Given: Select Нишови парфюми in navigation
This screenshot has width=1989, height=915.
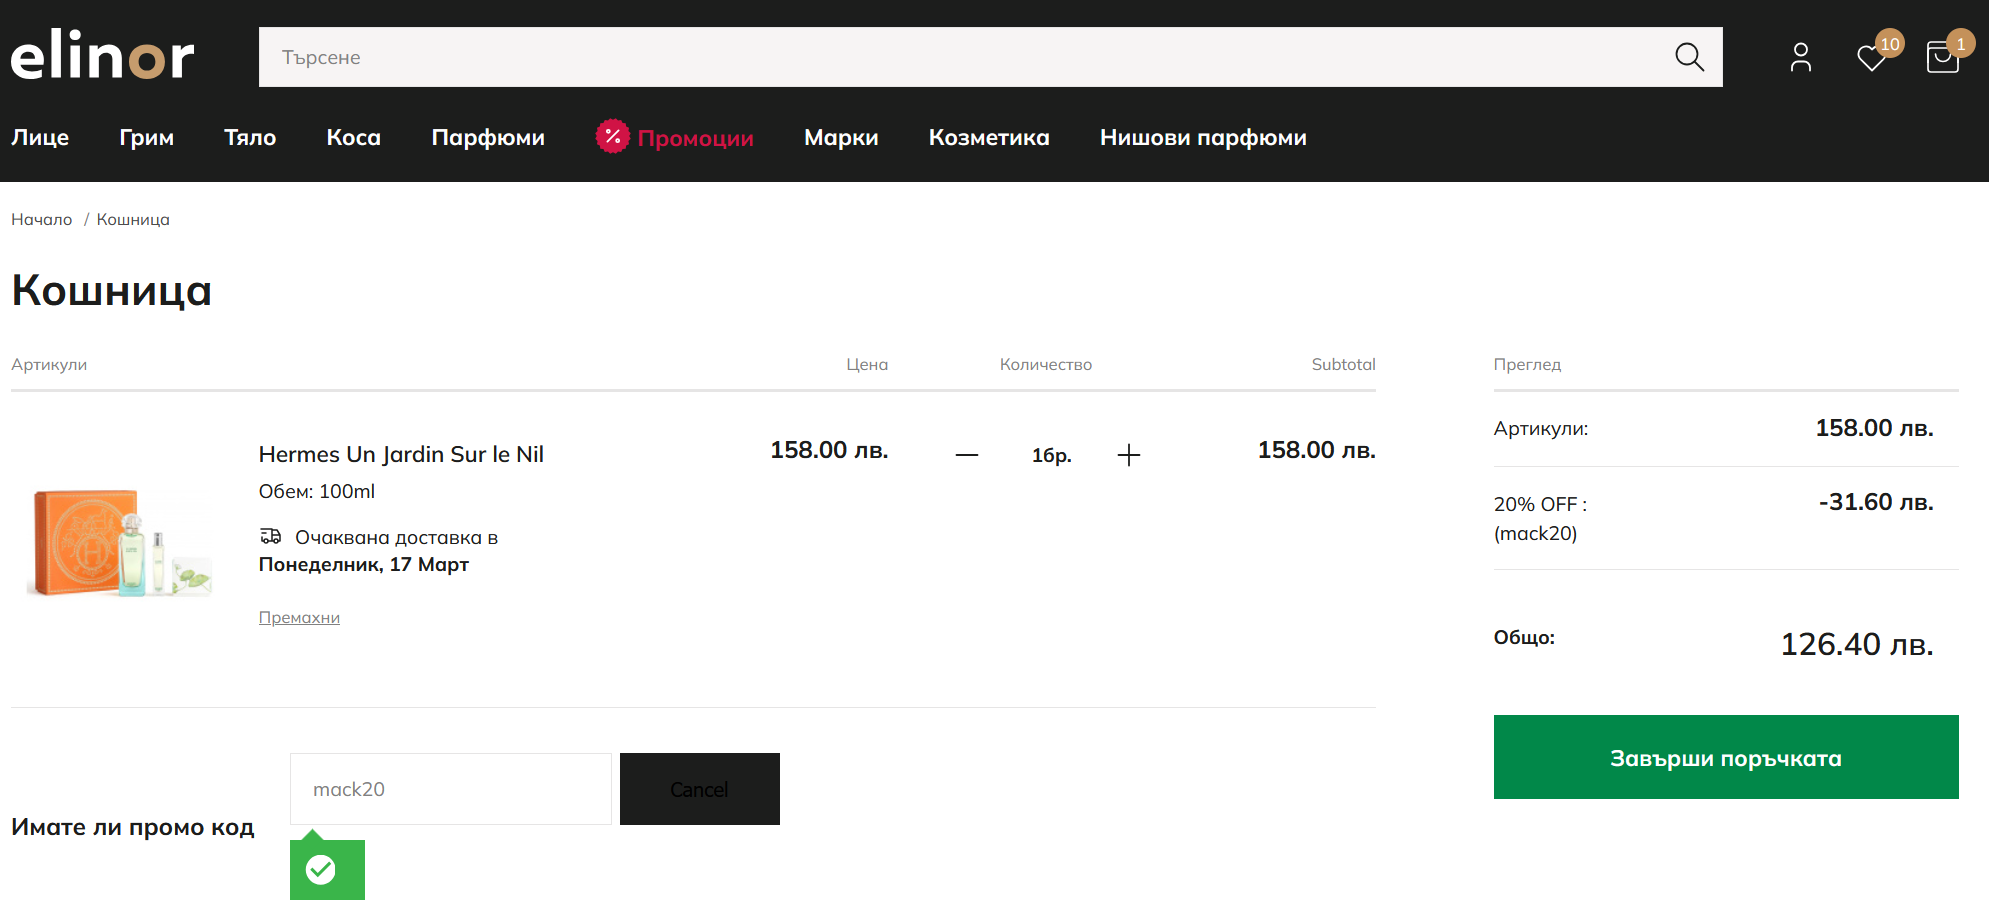Looking at the screenshot, I should tap(1203, 138).
